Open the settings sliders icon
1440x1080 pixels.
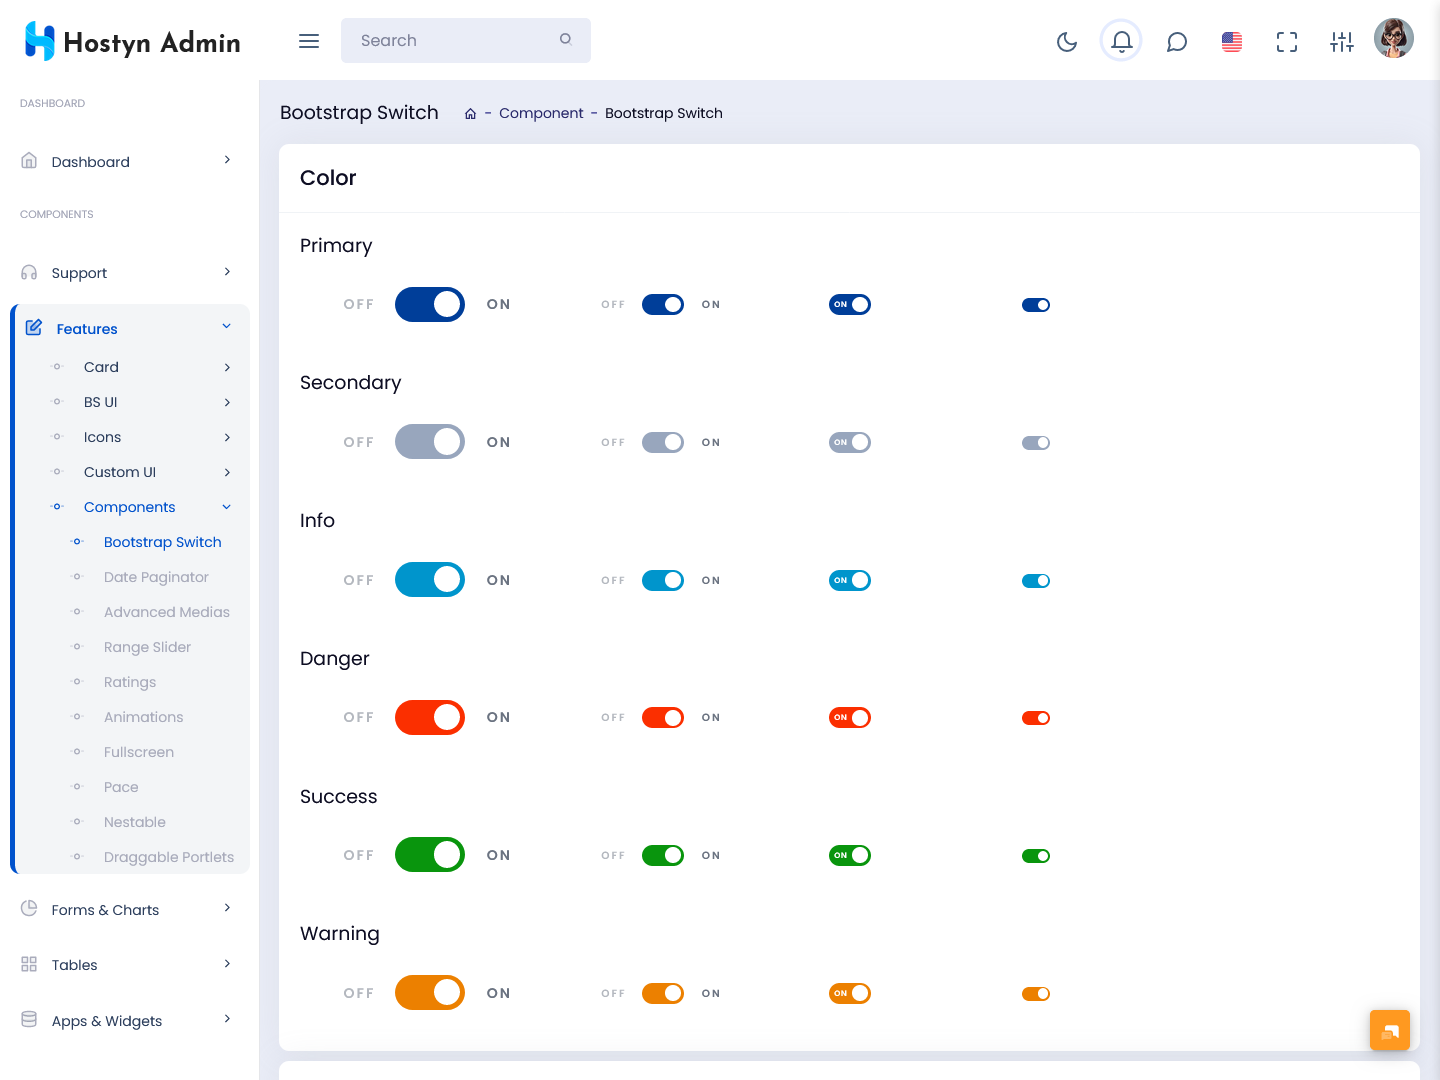[x=1342, y=41]
